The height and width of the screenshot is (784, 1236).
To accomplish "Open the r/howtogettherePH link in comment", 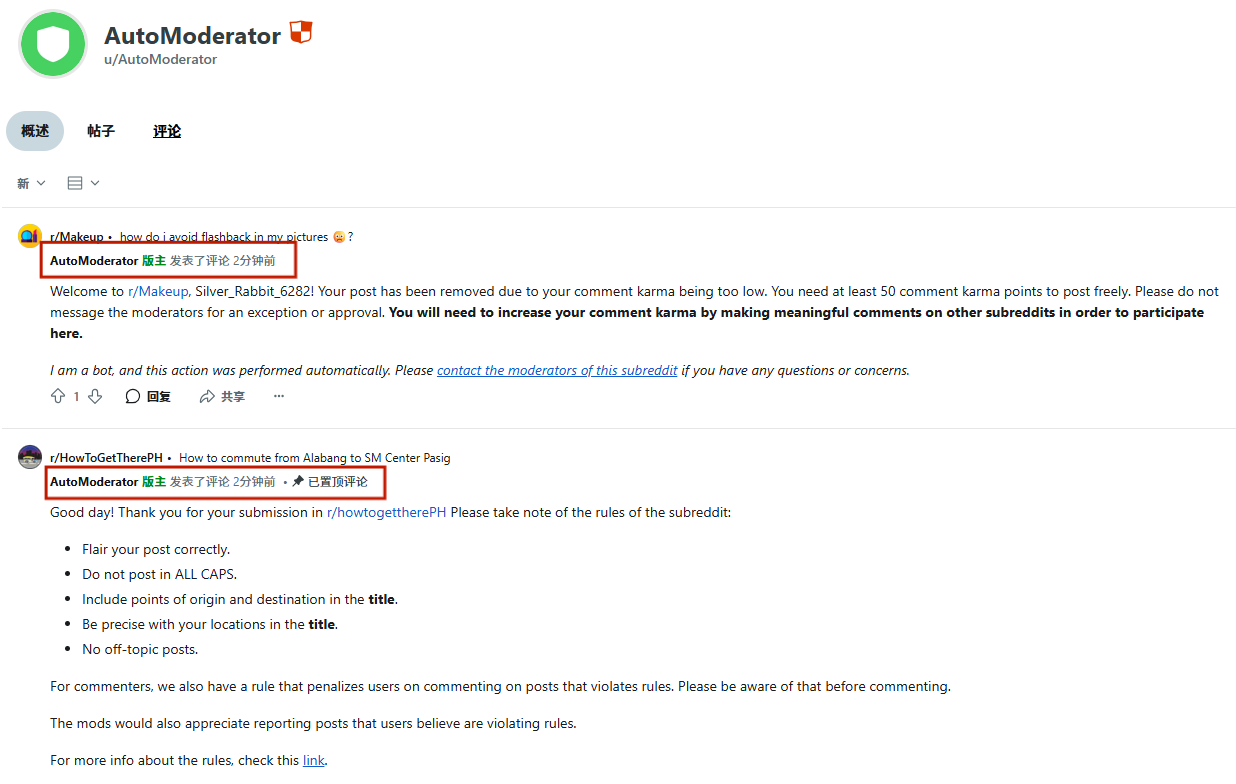I will coord(386,513).
